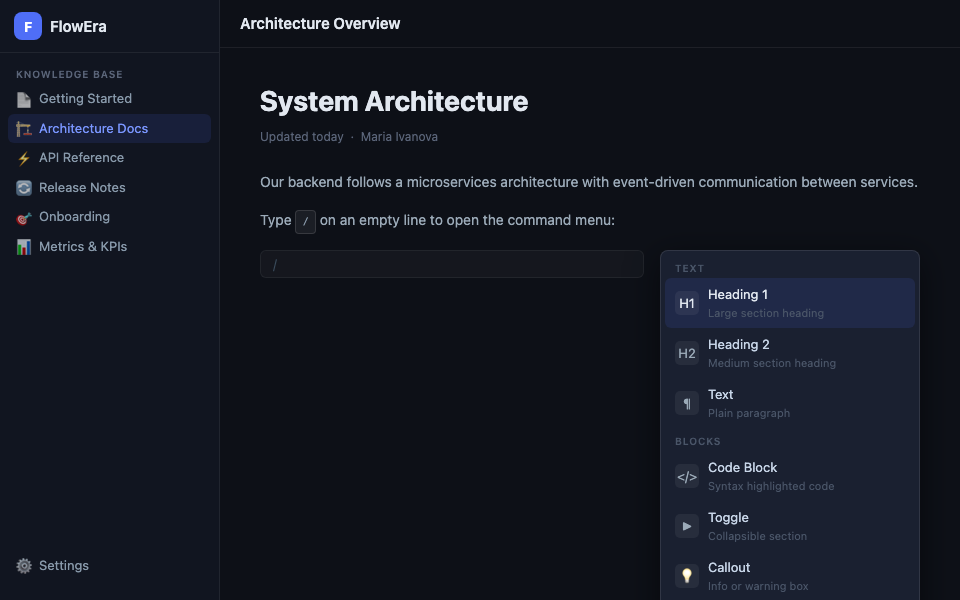Select the H2 heading block icon

pos(687,353)
